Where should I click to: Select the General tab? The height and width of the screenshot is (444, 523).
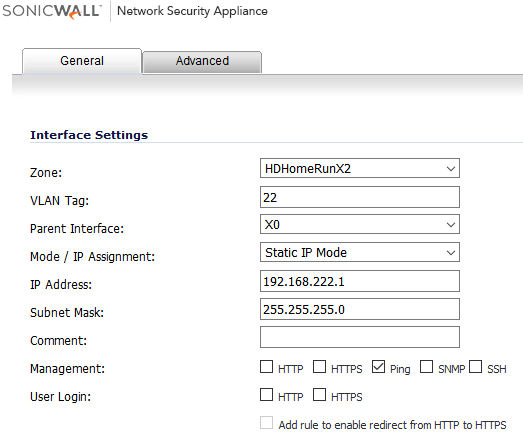point(82,61)
